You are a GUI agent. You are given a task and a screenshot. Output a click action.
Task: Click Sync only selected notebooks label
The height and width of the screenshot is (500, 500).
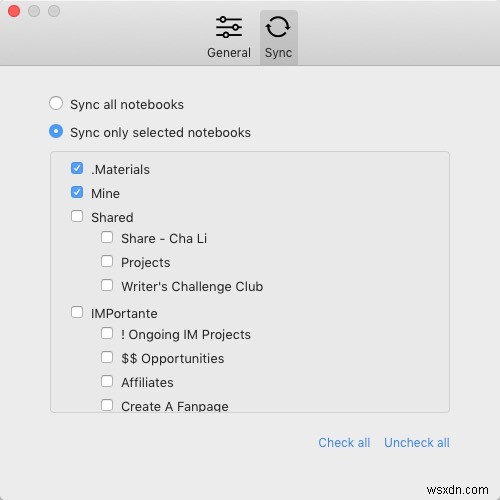160,133
